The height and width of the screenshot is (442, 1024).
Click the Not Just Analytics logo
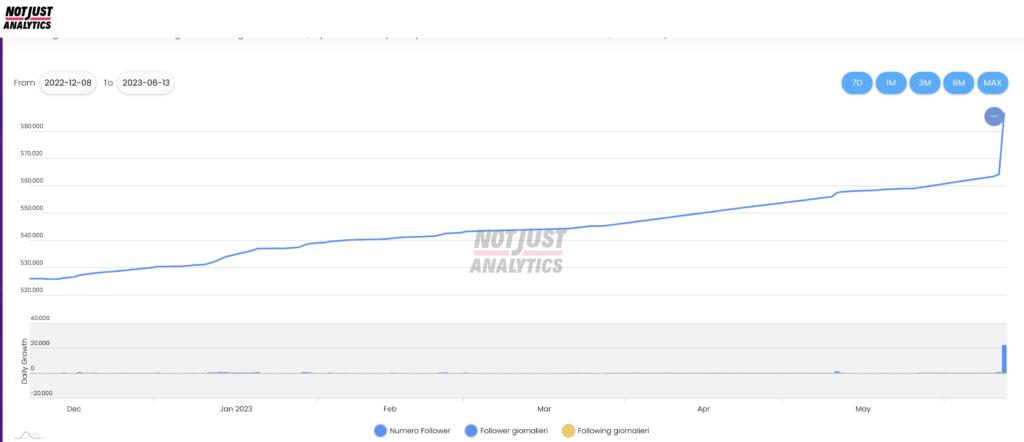click(28, 17)
